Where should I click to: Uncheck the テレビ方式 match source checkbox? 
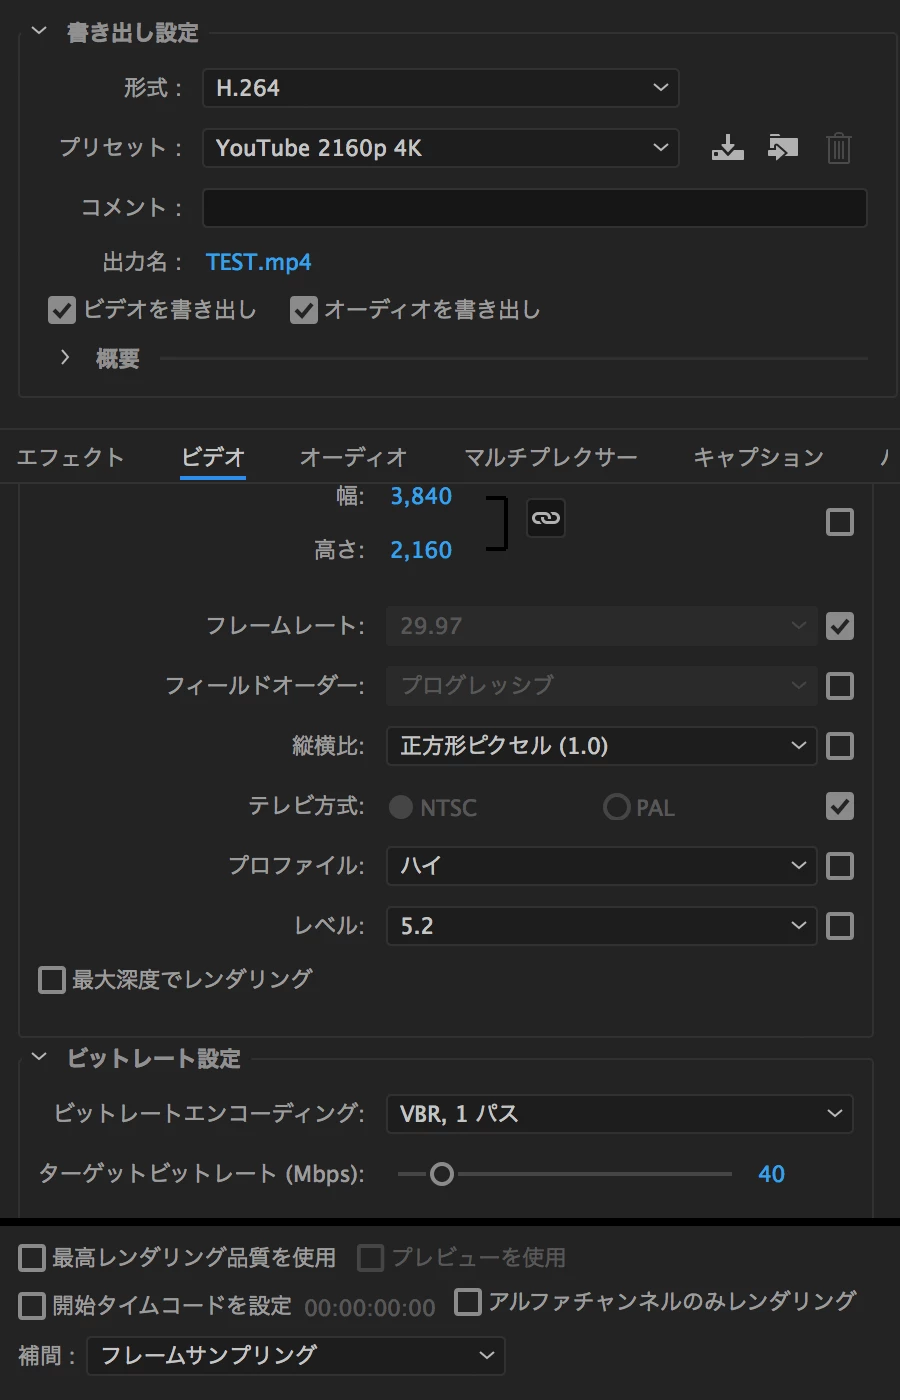840,806
